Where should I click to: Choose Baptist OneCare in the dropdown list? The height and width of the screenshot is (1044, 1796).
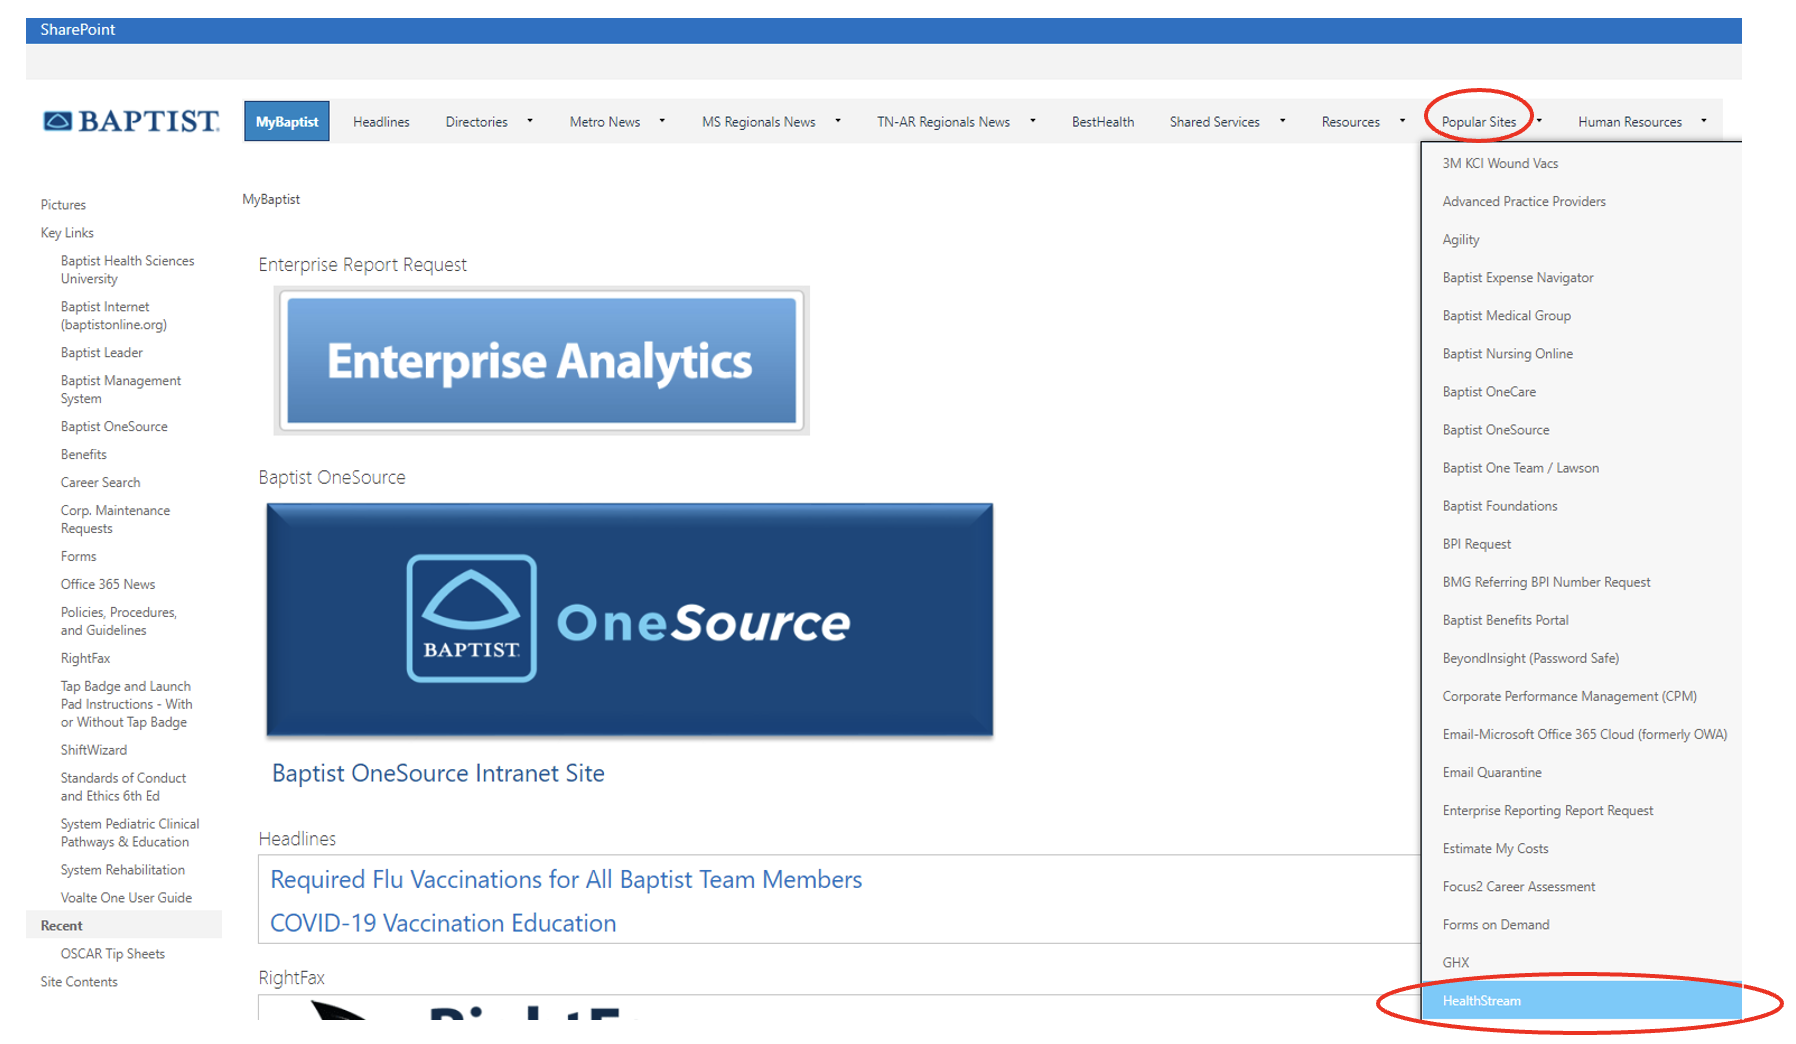(x=1488, y=392)
